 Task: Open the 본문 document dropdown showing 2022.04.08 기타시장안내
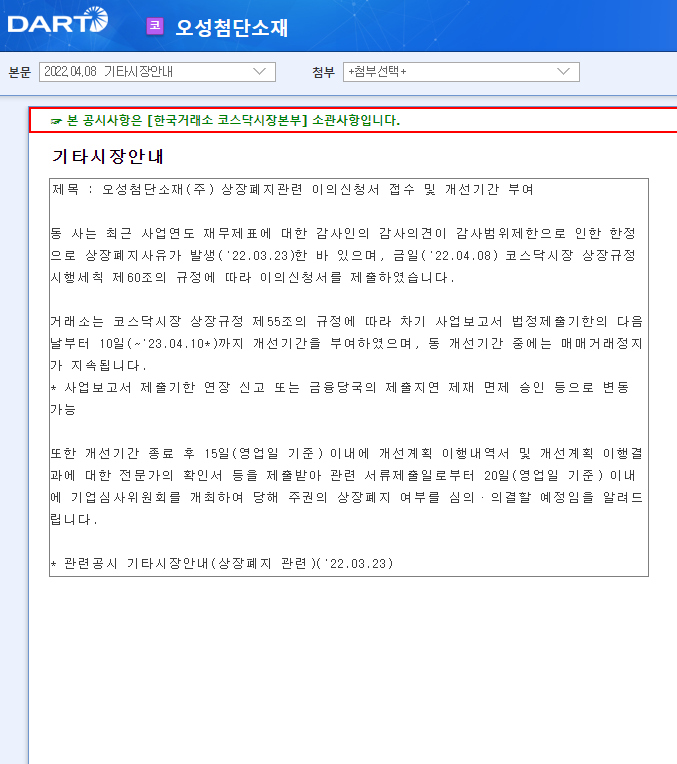(x=157, y=72)
